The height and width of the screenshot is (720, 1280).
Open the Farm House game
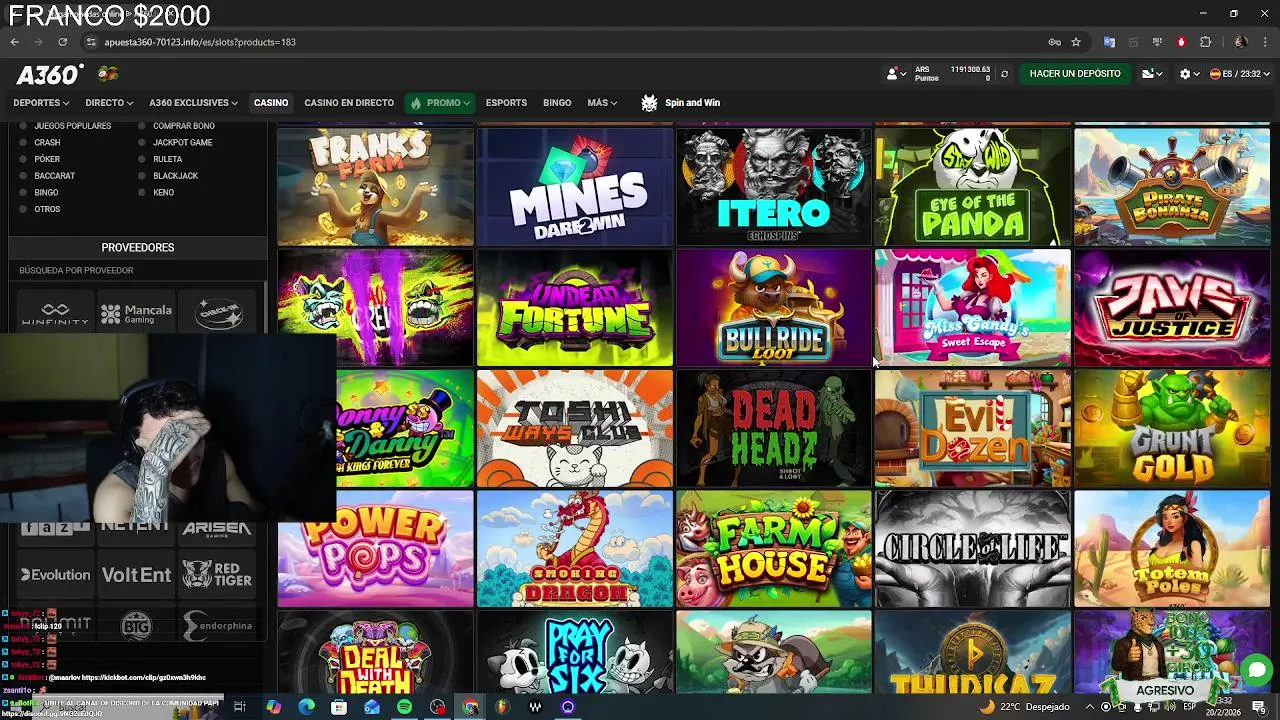tap(774, 549)
